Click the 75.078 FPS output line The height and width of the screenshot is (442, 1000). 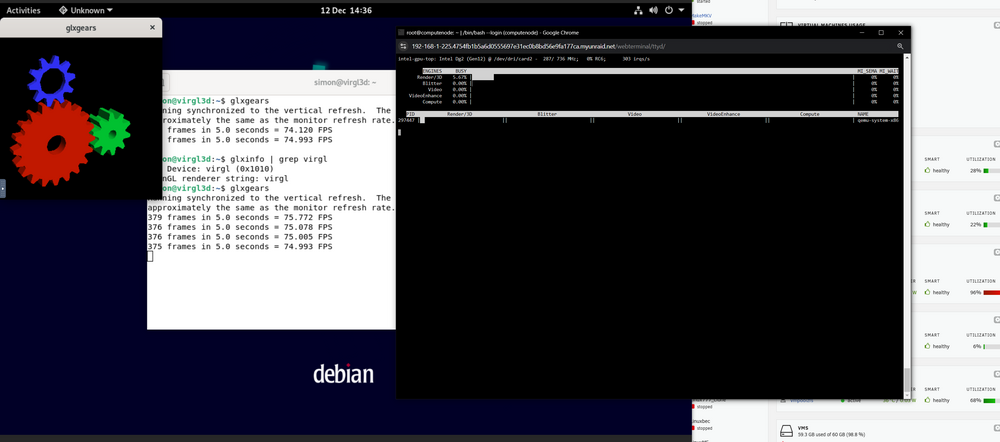coord(240,227)
